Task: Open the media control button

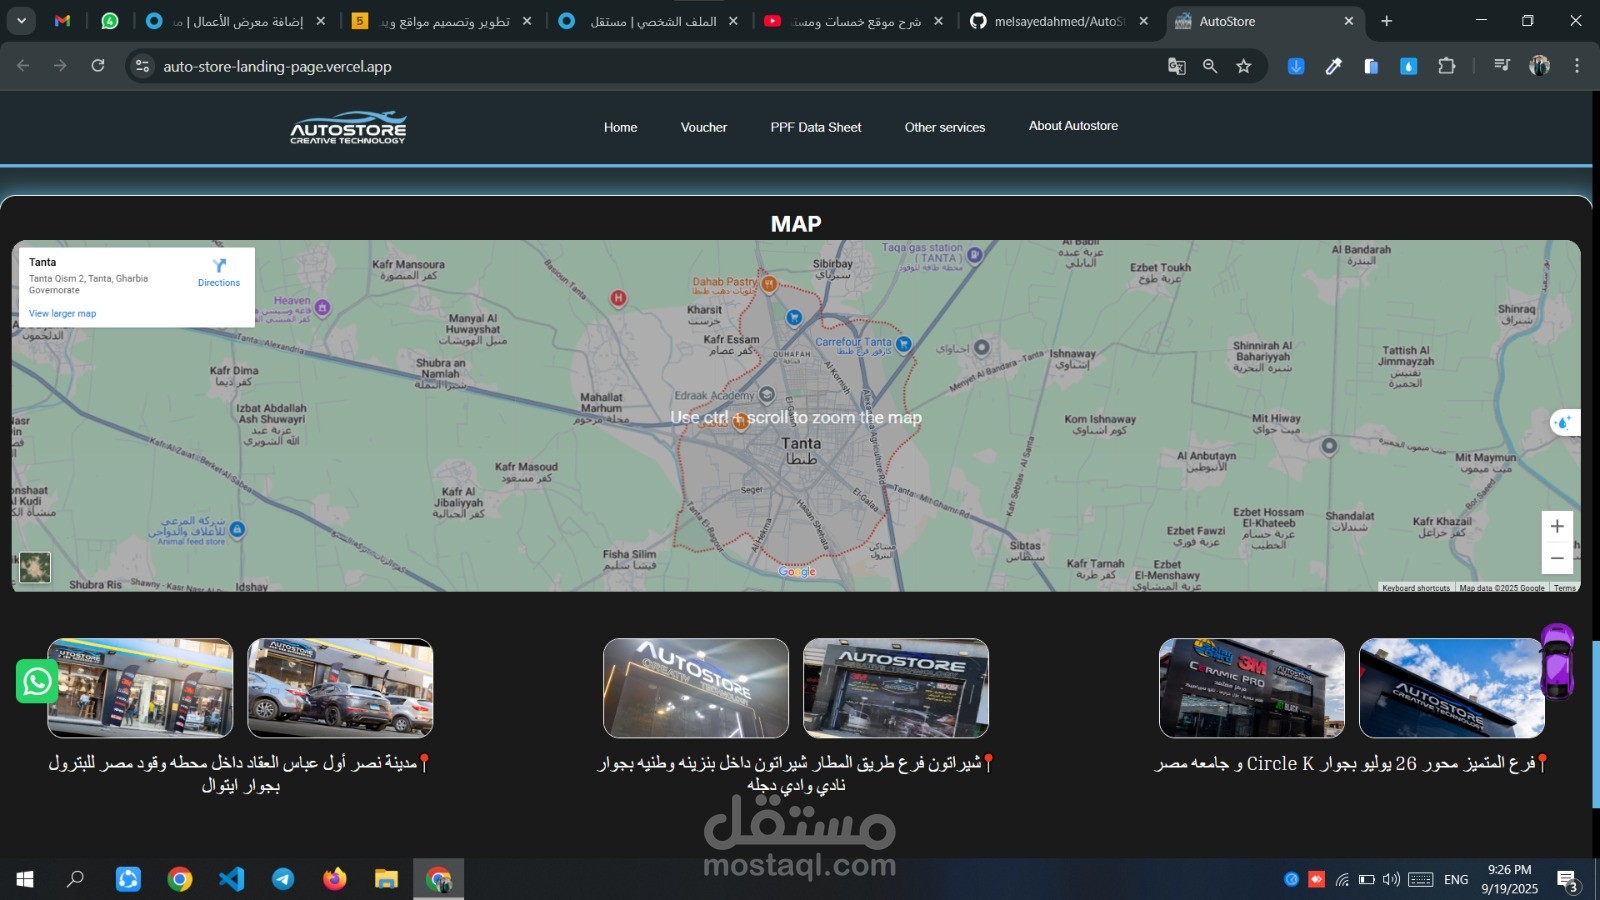Action: [x=1501, y=66]
